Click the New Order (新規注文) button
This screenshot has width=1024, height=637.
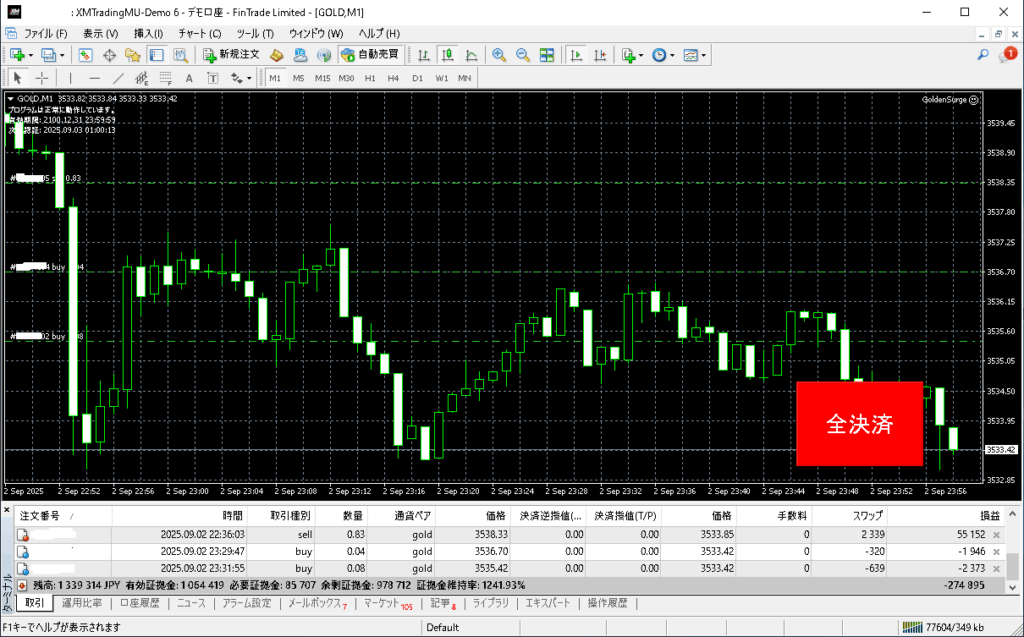(231, 55)
